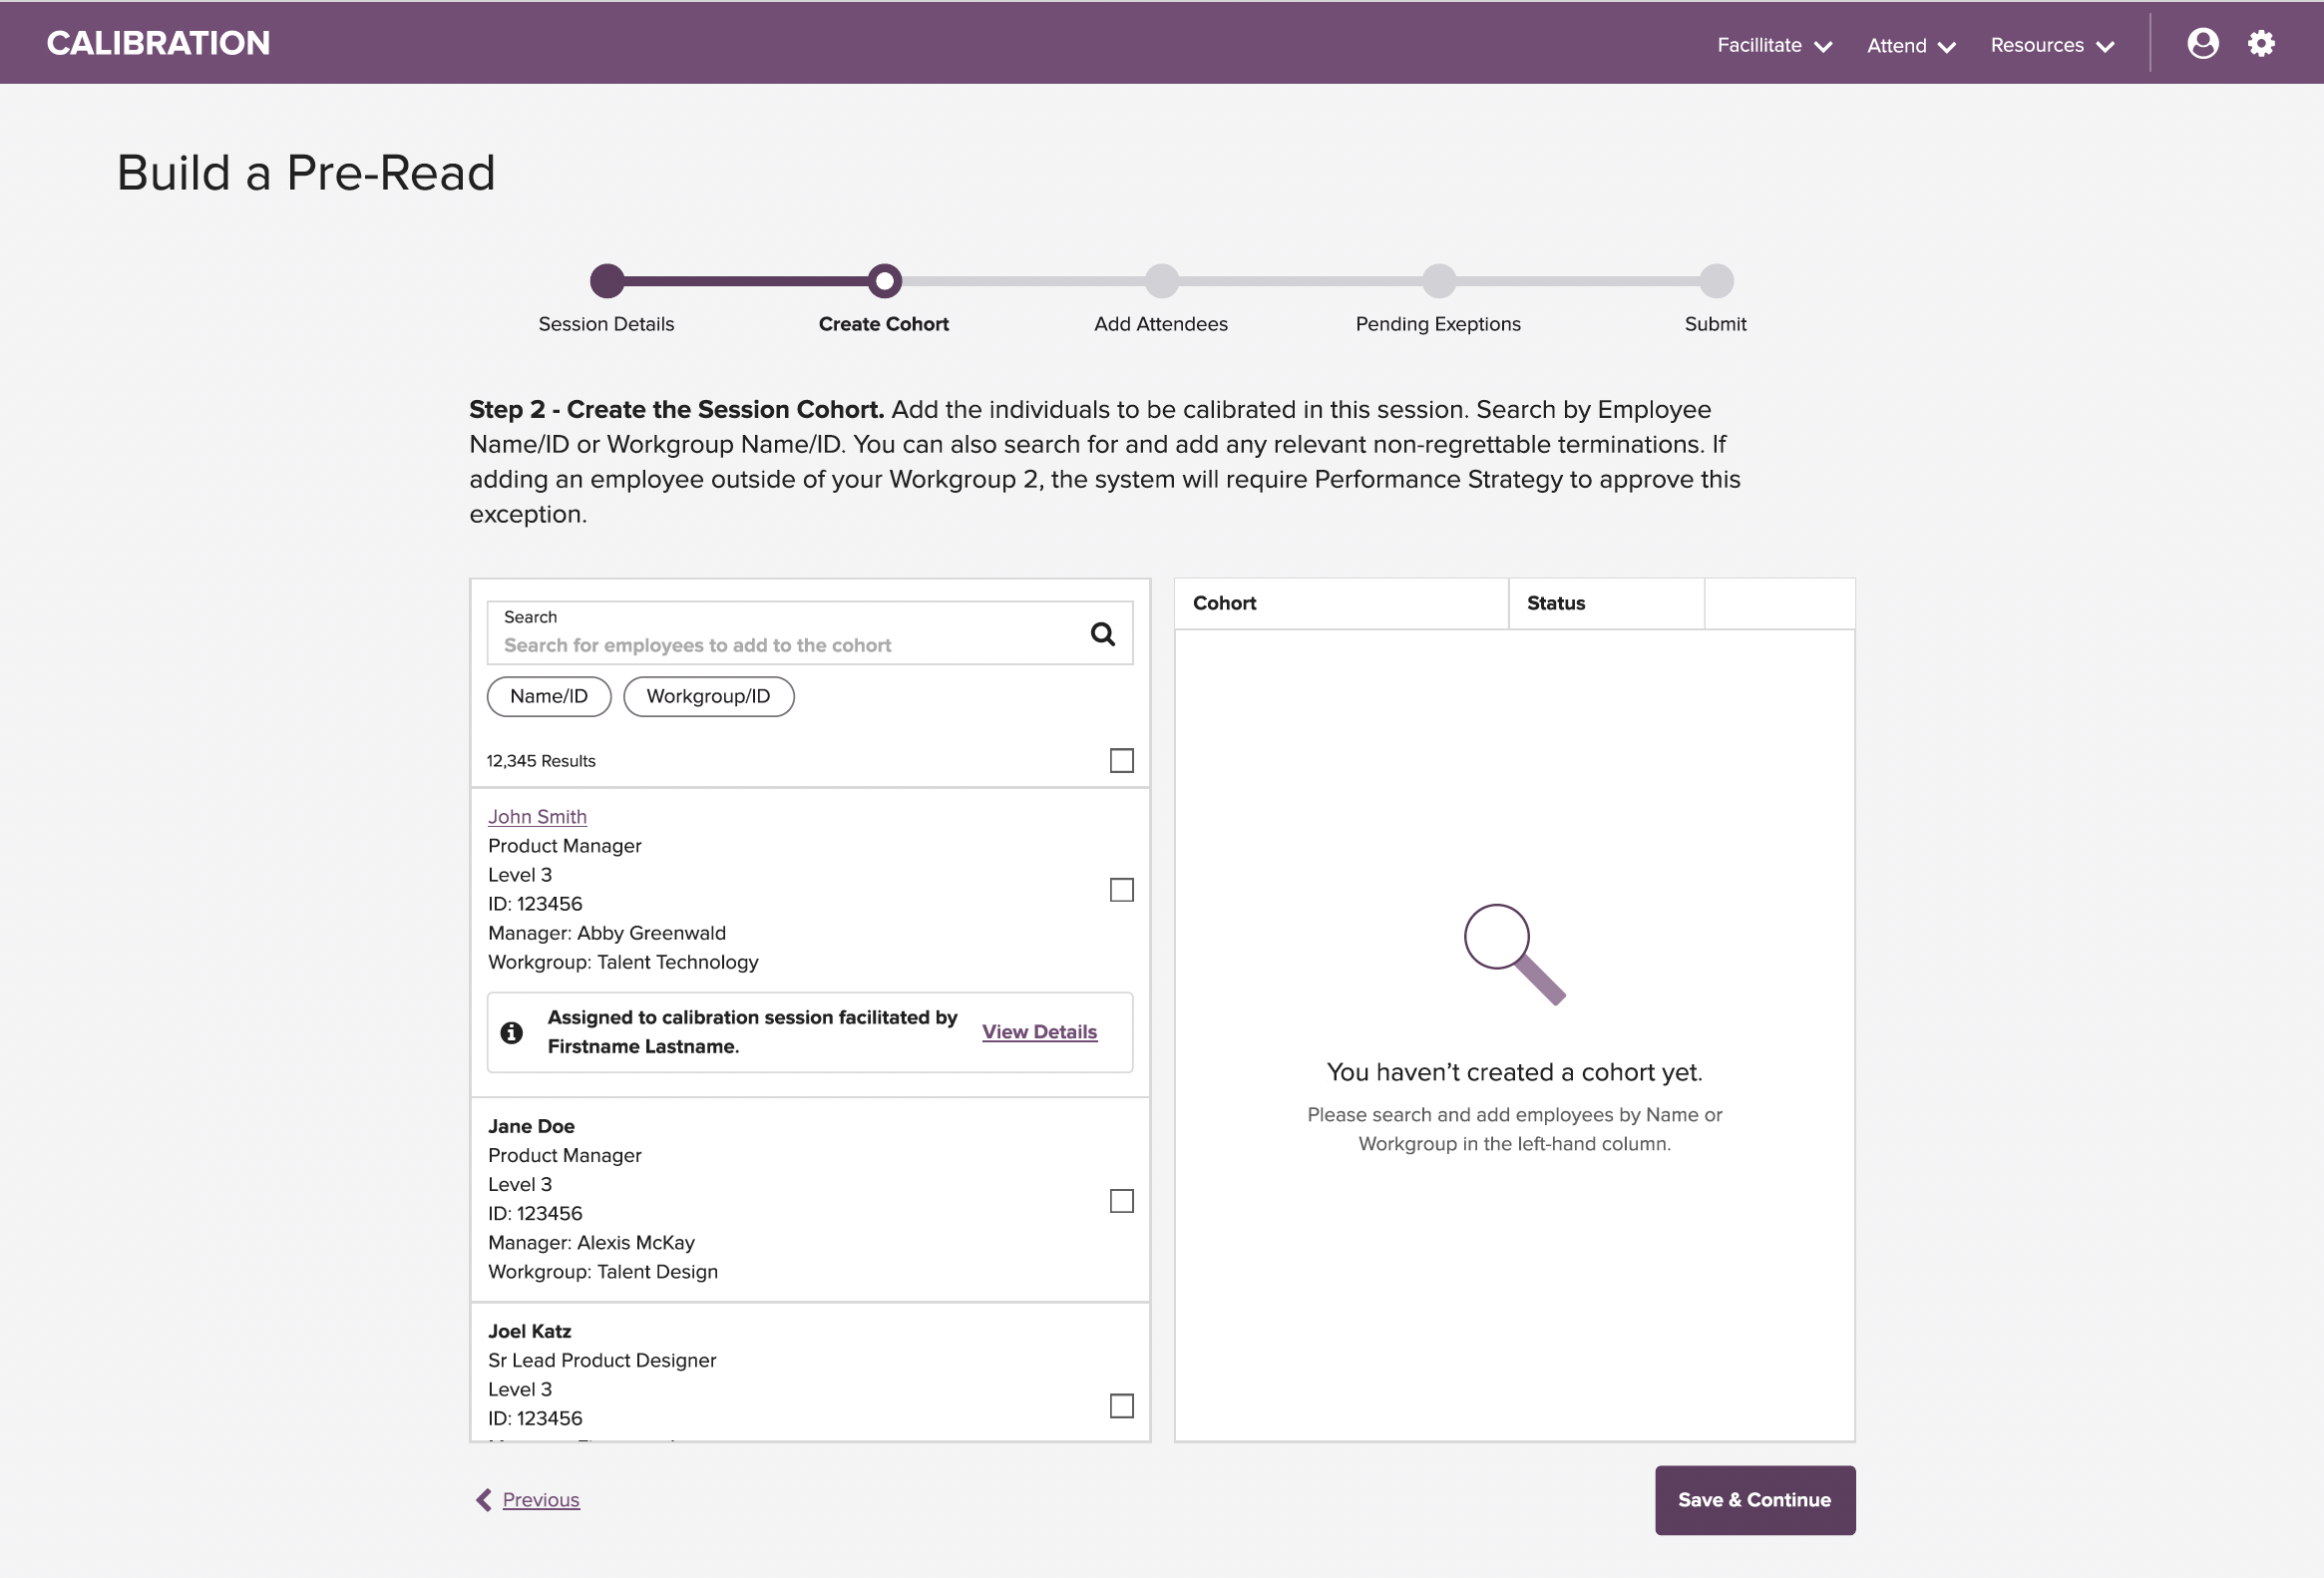Click the Previous back chevron icon
This screenshot has width=2324, height=1578.
tap(484, 1499)
